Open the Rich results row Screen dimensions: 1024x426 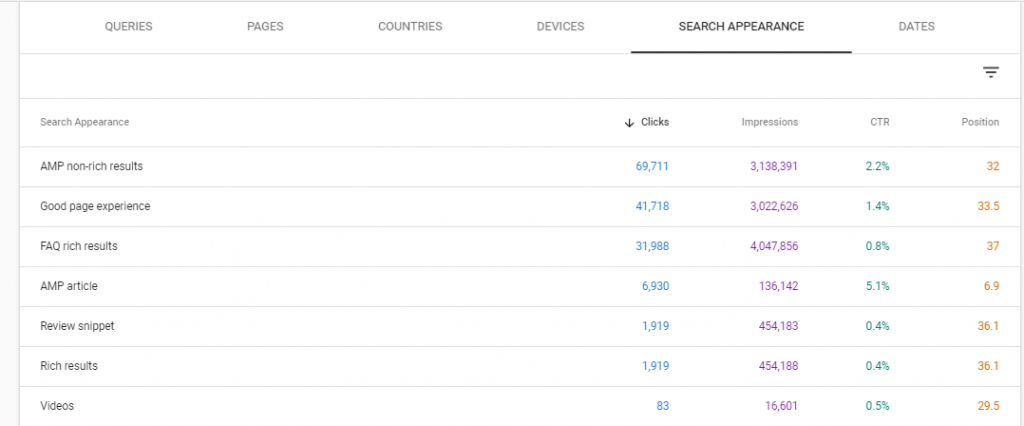click(x=521, y=366)
